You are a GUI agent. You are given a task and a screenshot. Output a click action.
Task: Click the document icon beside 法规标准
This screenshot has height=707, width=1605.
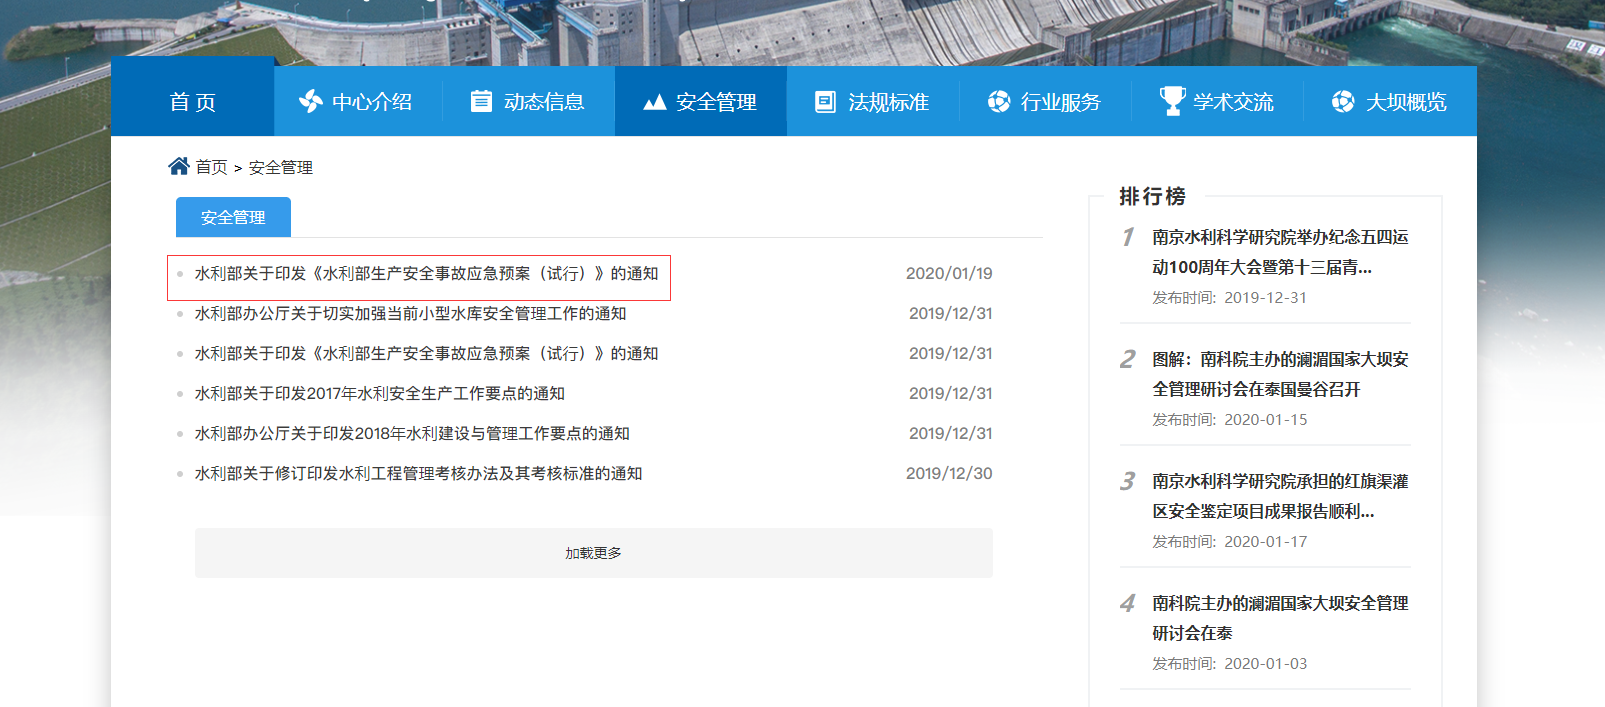[x=825, y=102]
